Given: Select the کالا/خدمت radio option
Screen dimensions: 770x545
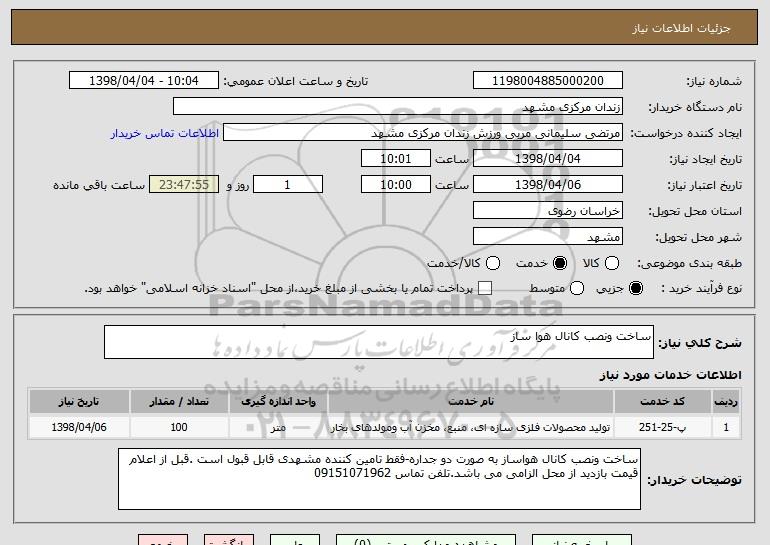Looking at the screenshot, I should 493,263.
